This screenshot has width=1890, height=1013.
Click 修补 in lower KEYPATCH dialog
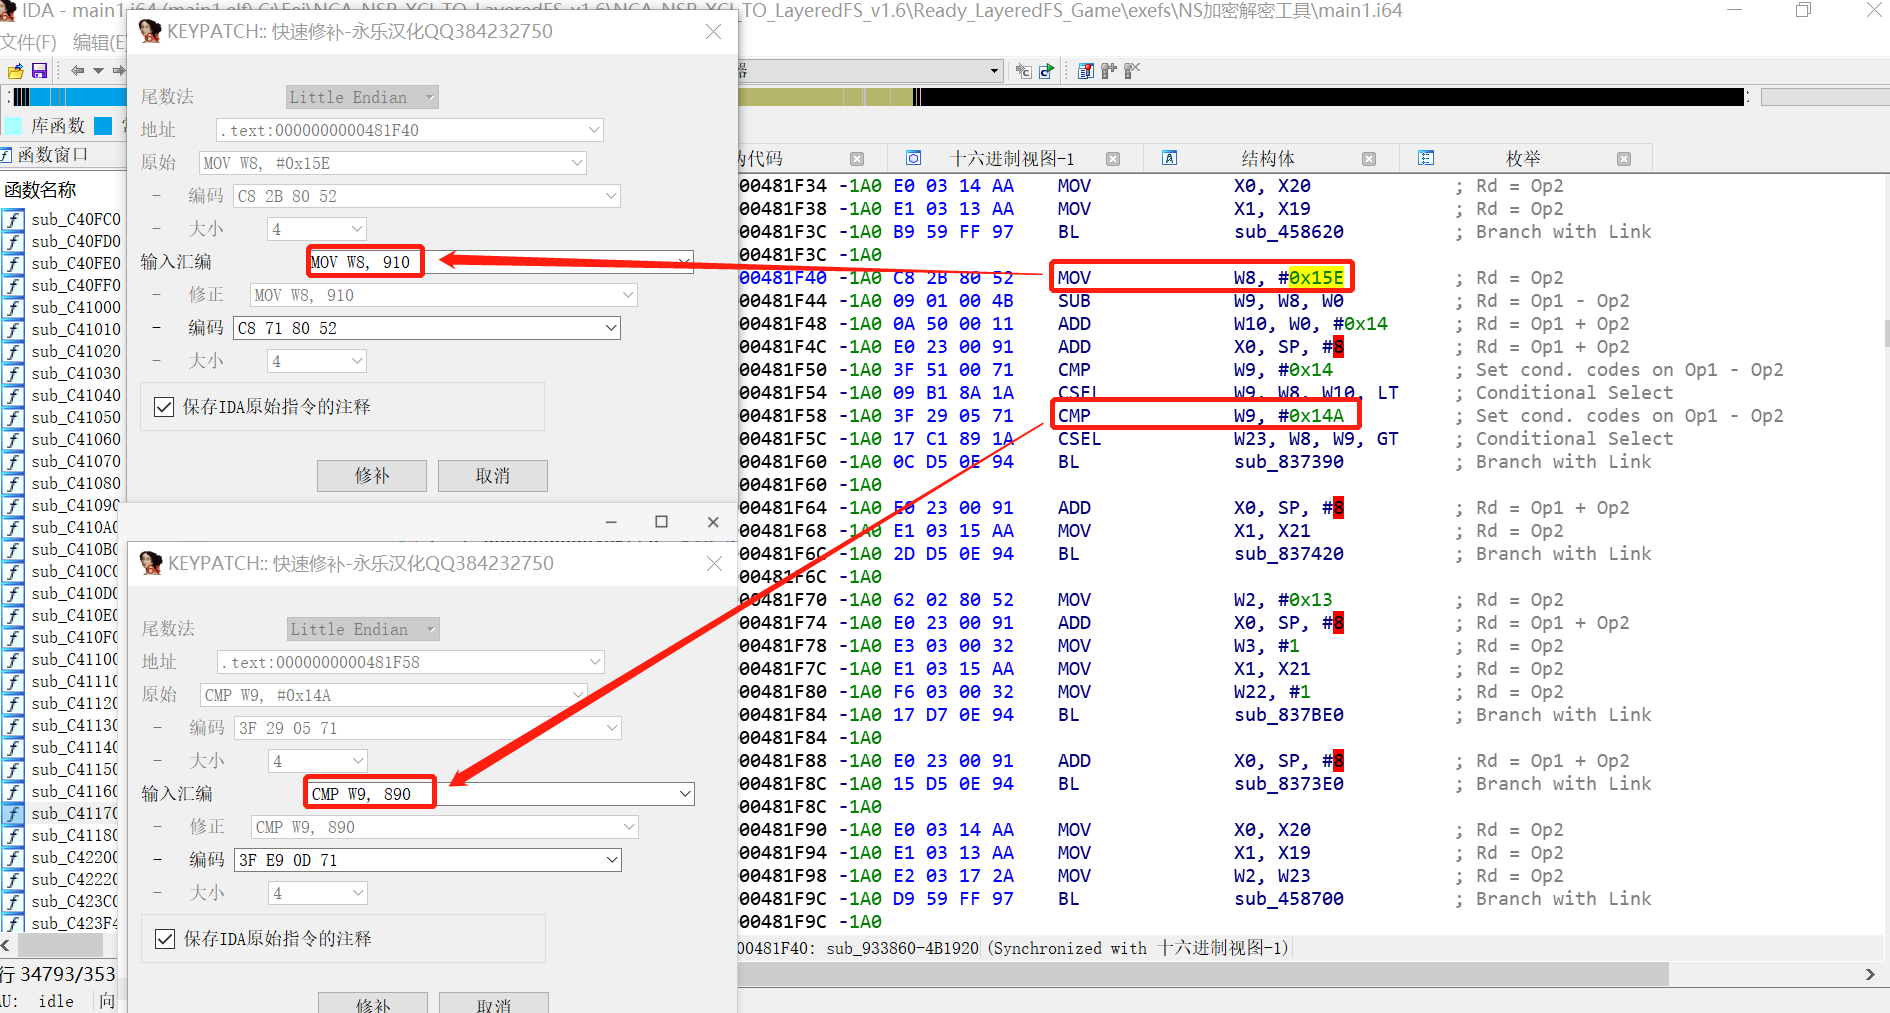(x=373, y=1003)
